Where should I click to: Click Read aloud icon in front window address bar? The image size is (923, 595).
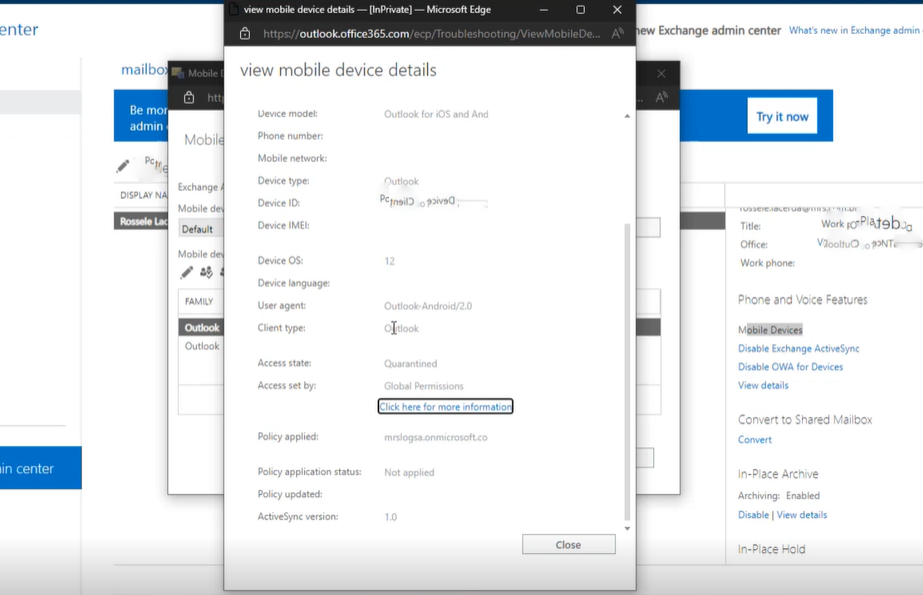pyautogui.click(x=617, y=34)
